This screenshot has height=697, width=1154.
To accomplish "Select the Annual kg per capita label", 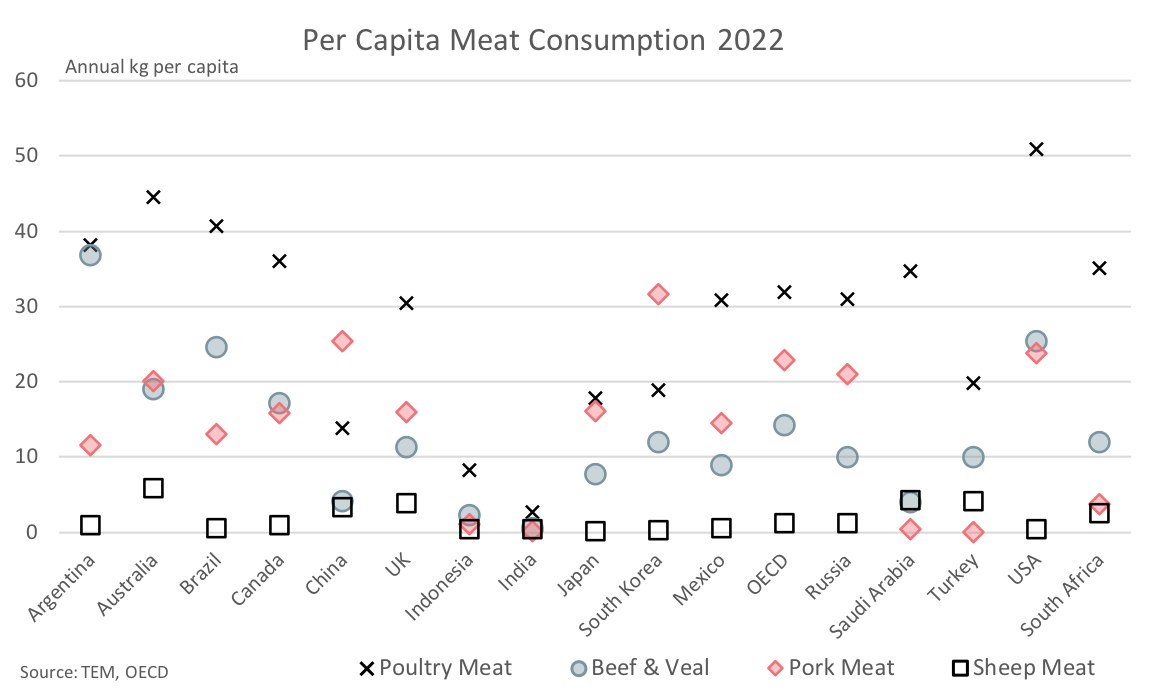I will [x=151, y=68].
